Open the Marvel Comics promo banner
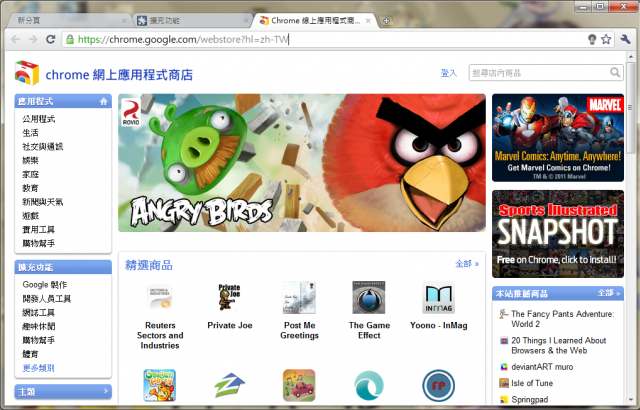640x410 pixels. pyautogui.click(x=558, y=138)
